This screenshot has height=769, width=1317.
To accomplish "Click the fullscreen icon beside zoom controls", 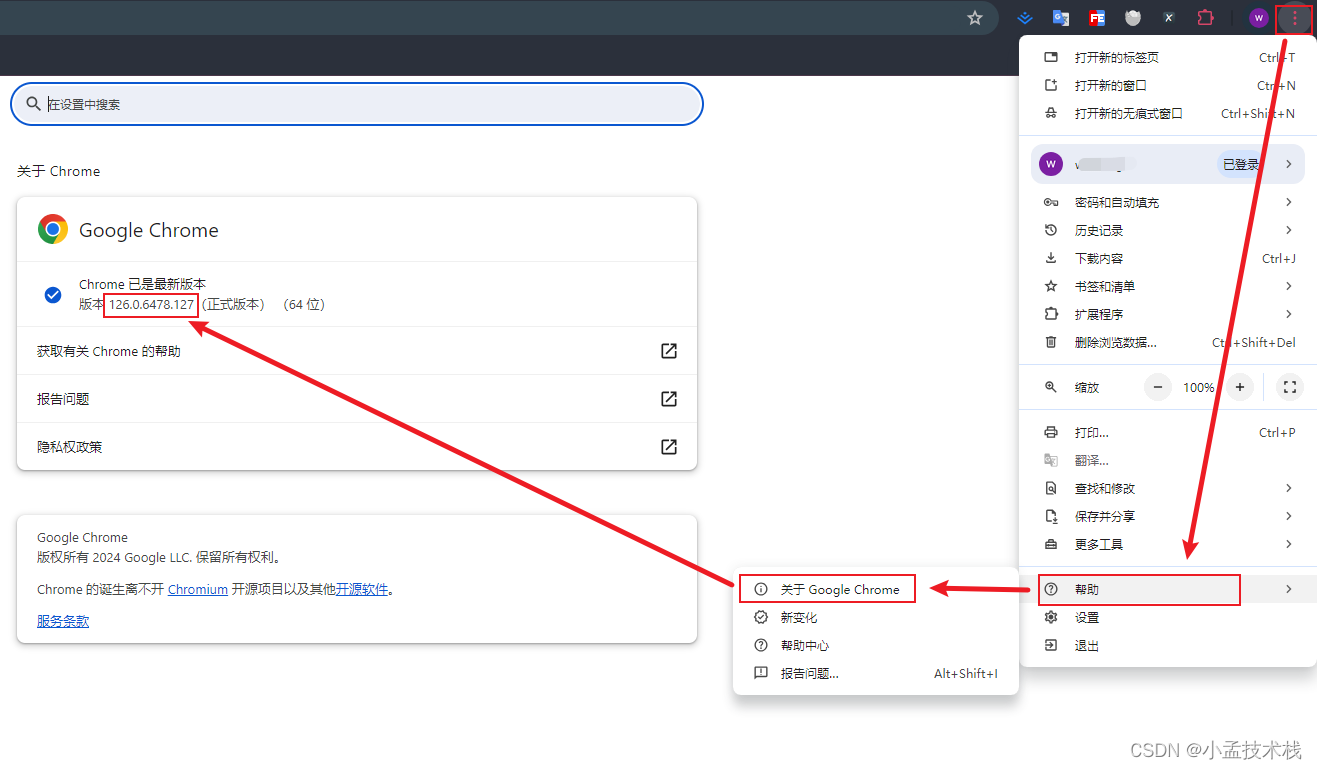I will [1289, 387].
